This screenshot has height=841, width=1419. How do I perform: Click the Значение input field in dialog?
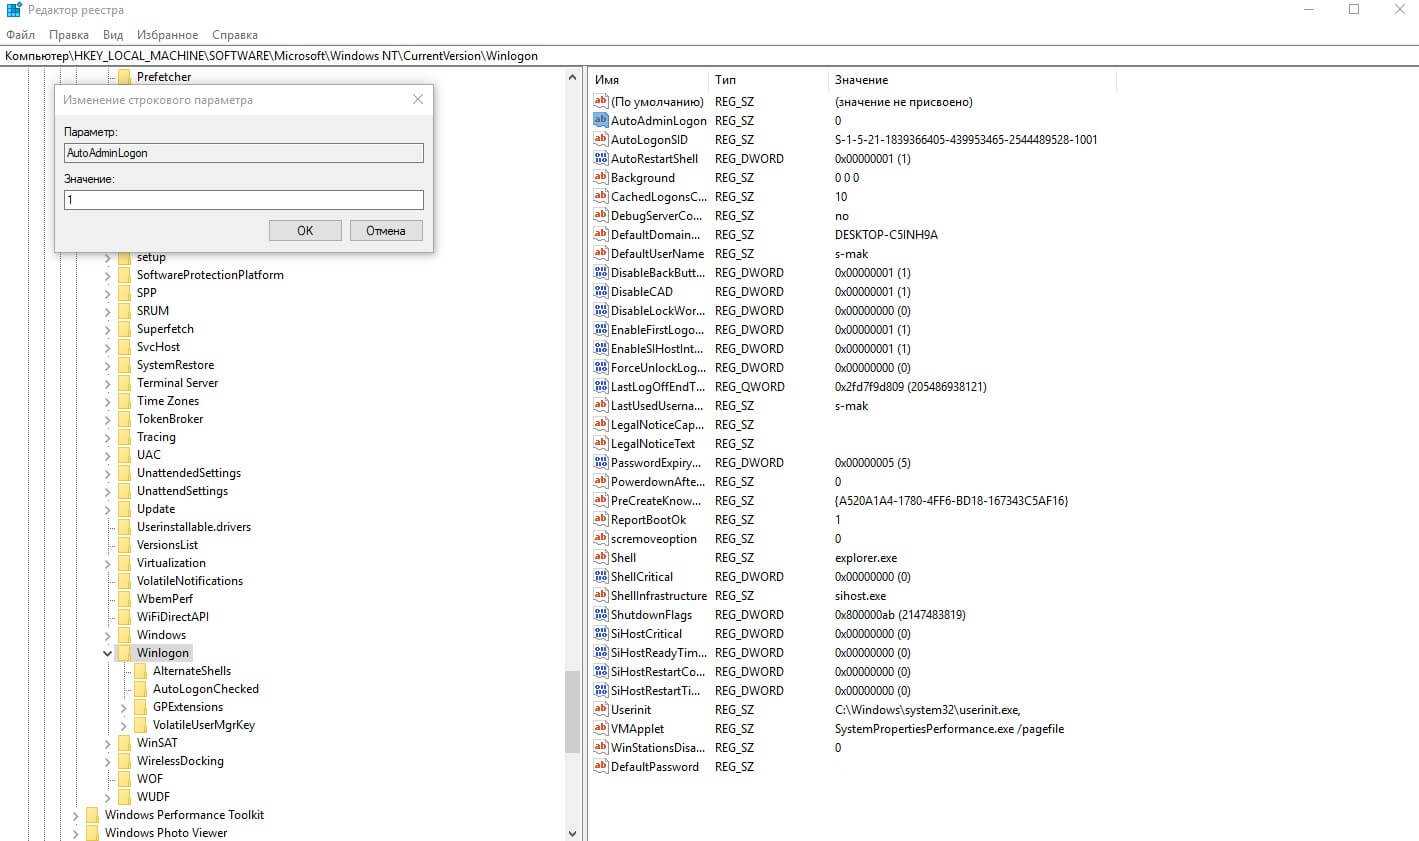click(243, 200)
